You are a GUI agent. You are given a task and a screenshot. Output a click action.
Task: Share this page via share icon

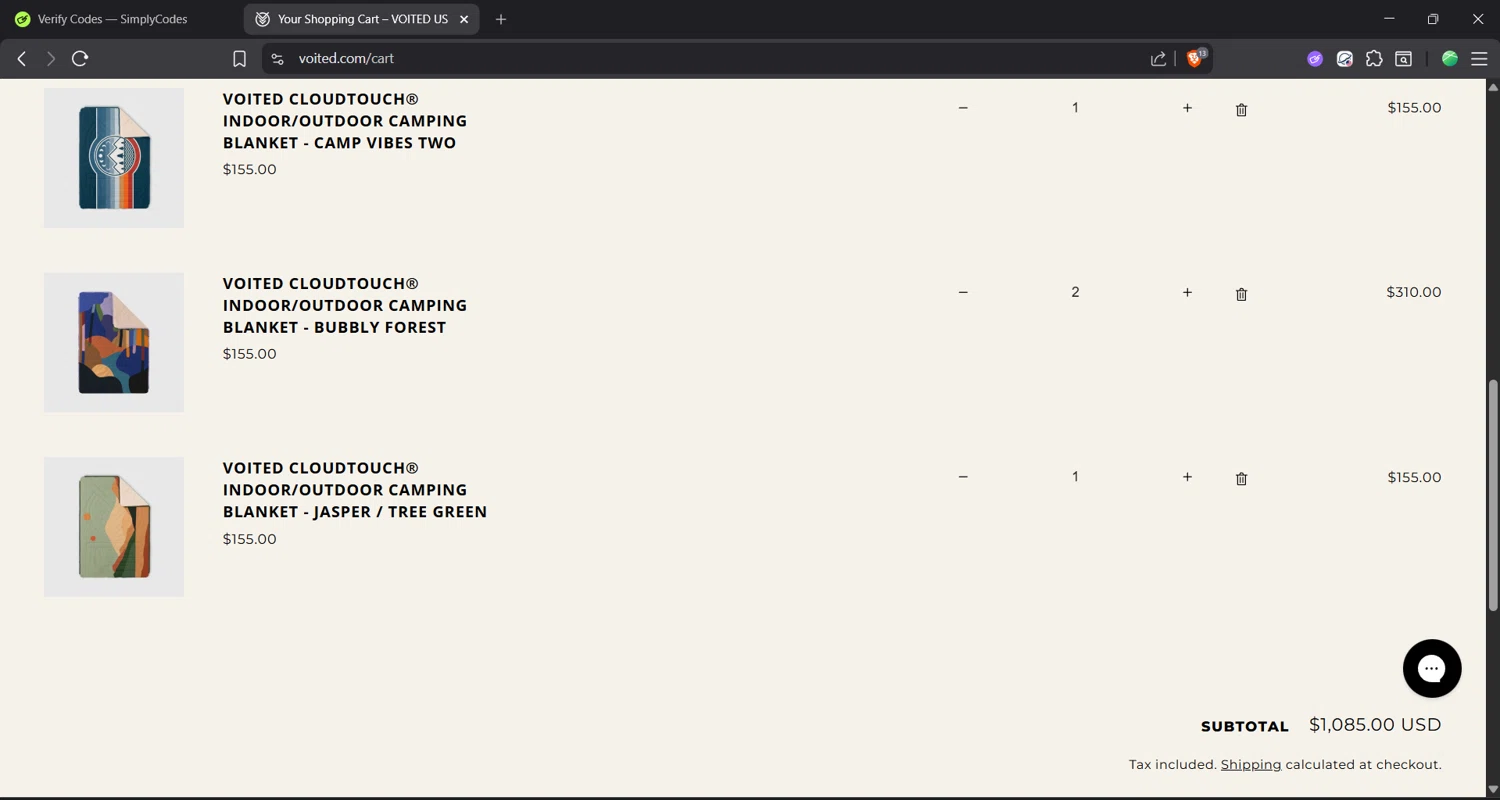[x=1158, y=59]
